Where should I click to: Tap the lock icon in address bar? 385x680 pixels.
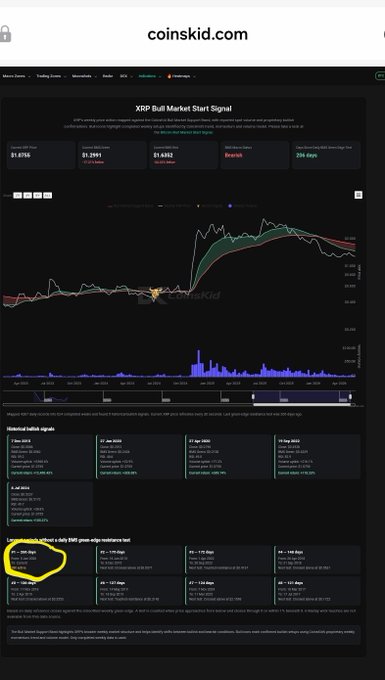5,34
